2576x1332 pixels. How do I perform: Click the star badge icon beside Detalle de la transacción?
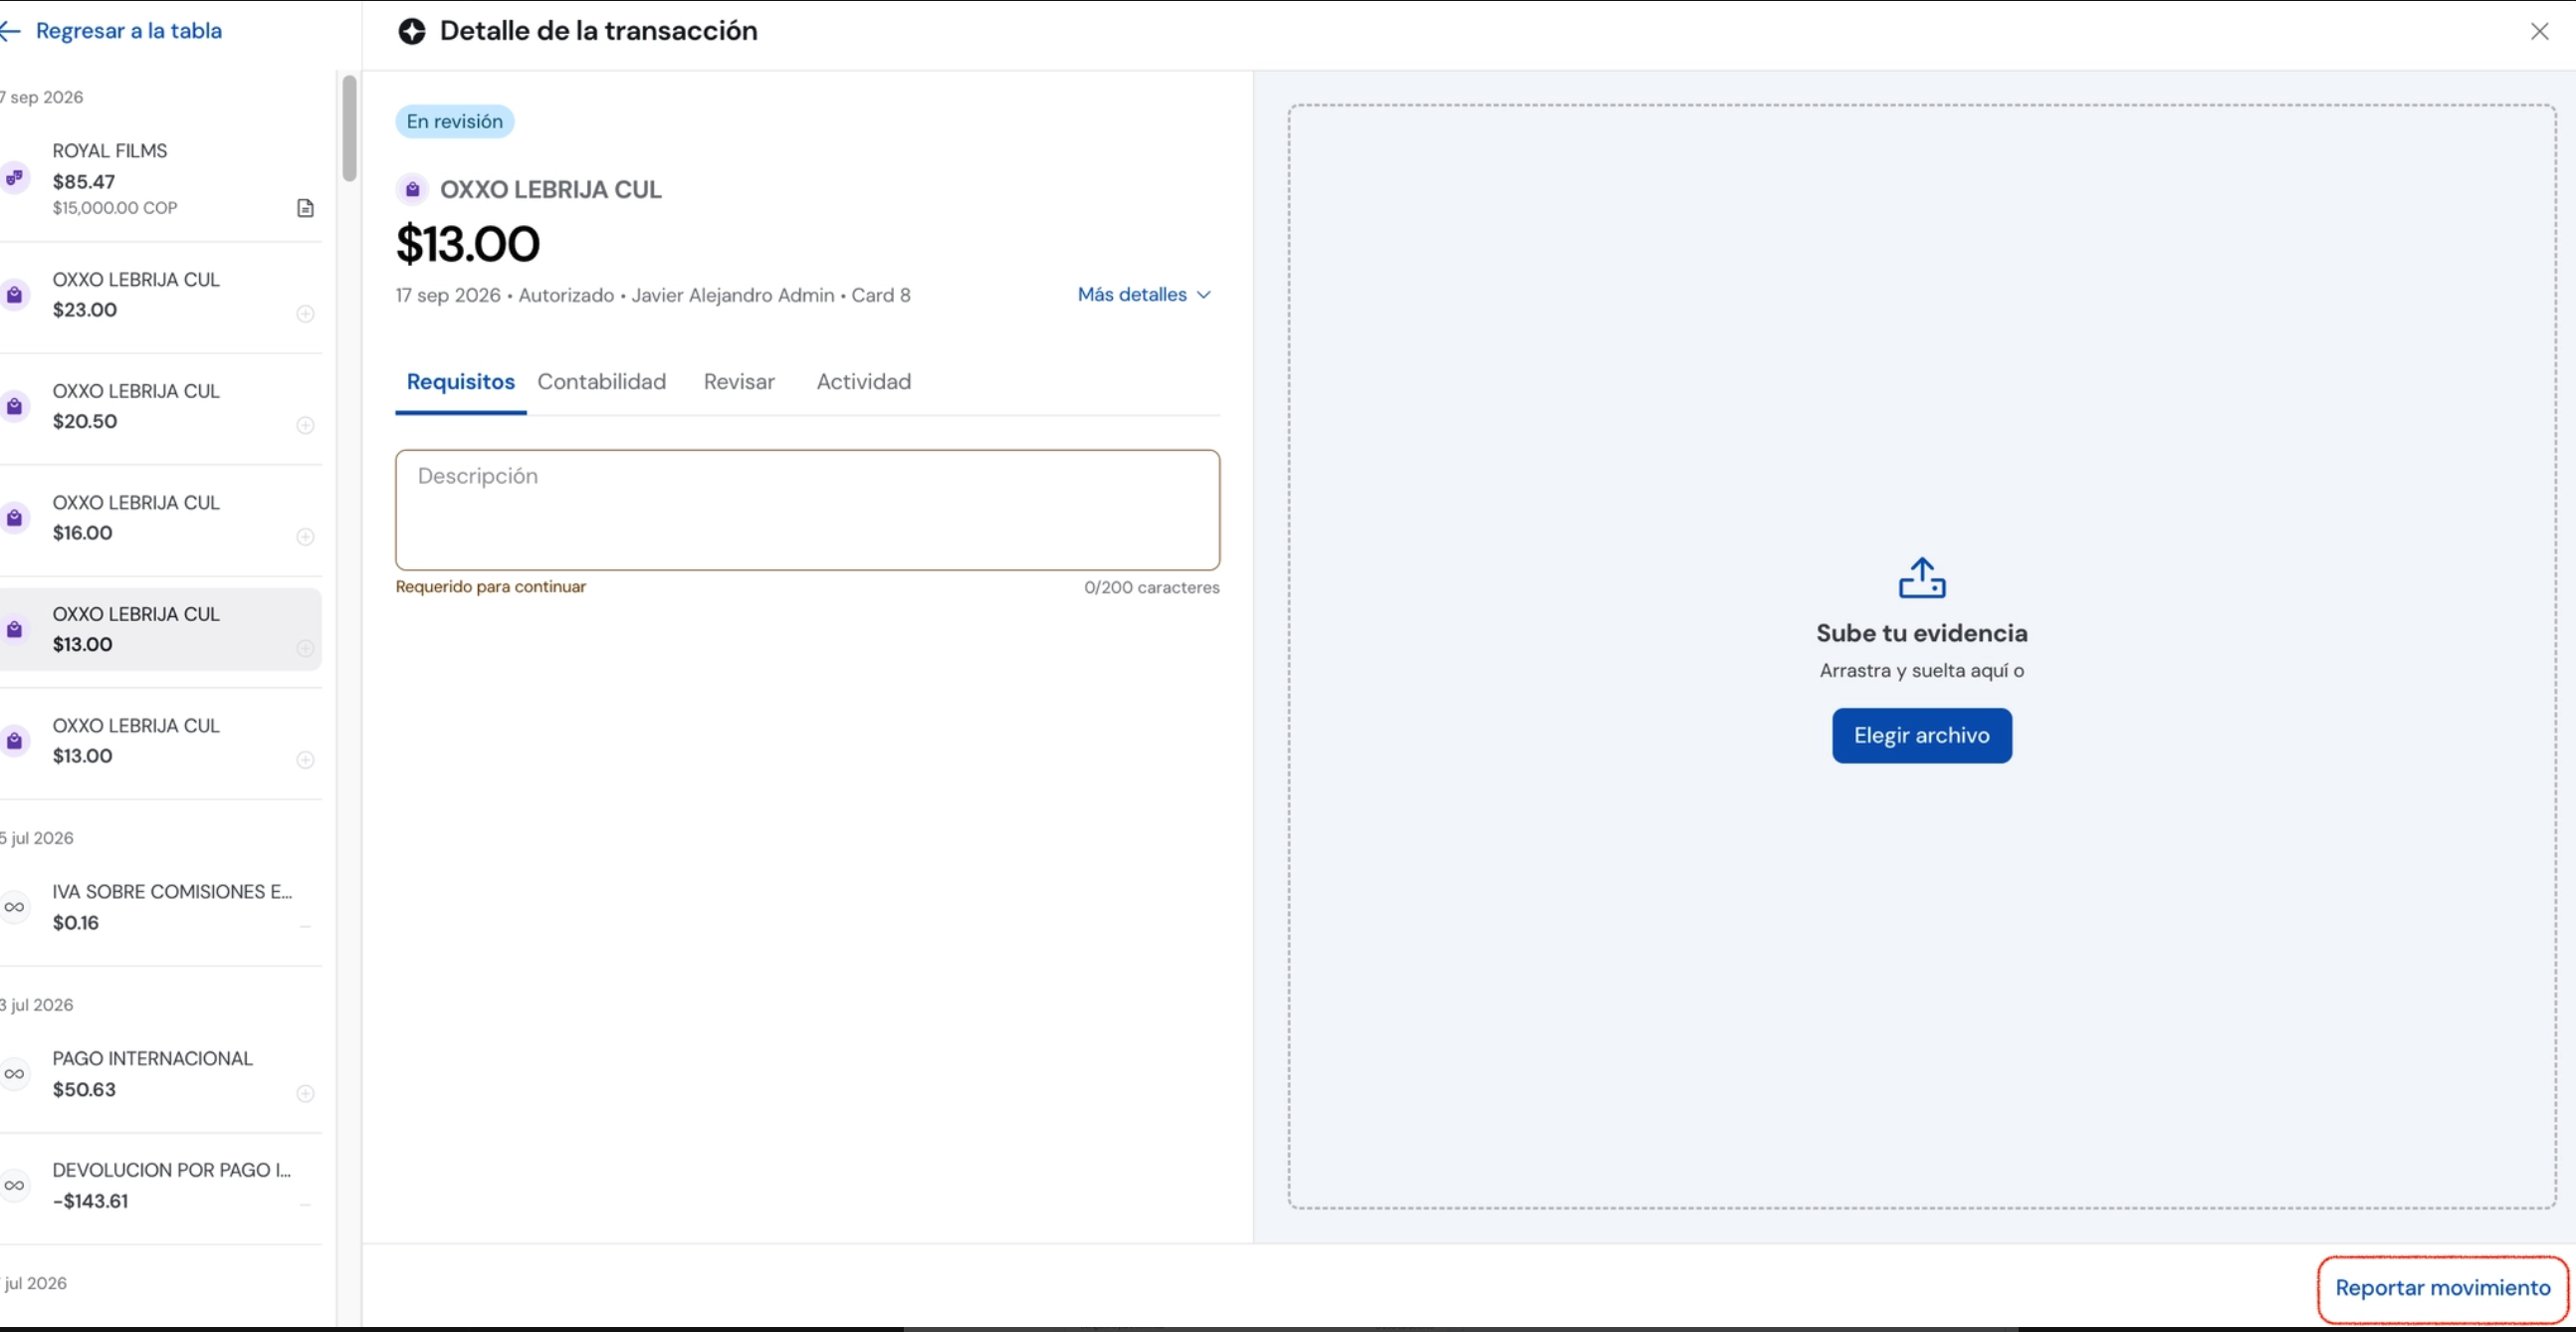pos(412,31)
